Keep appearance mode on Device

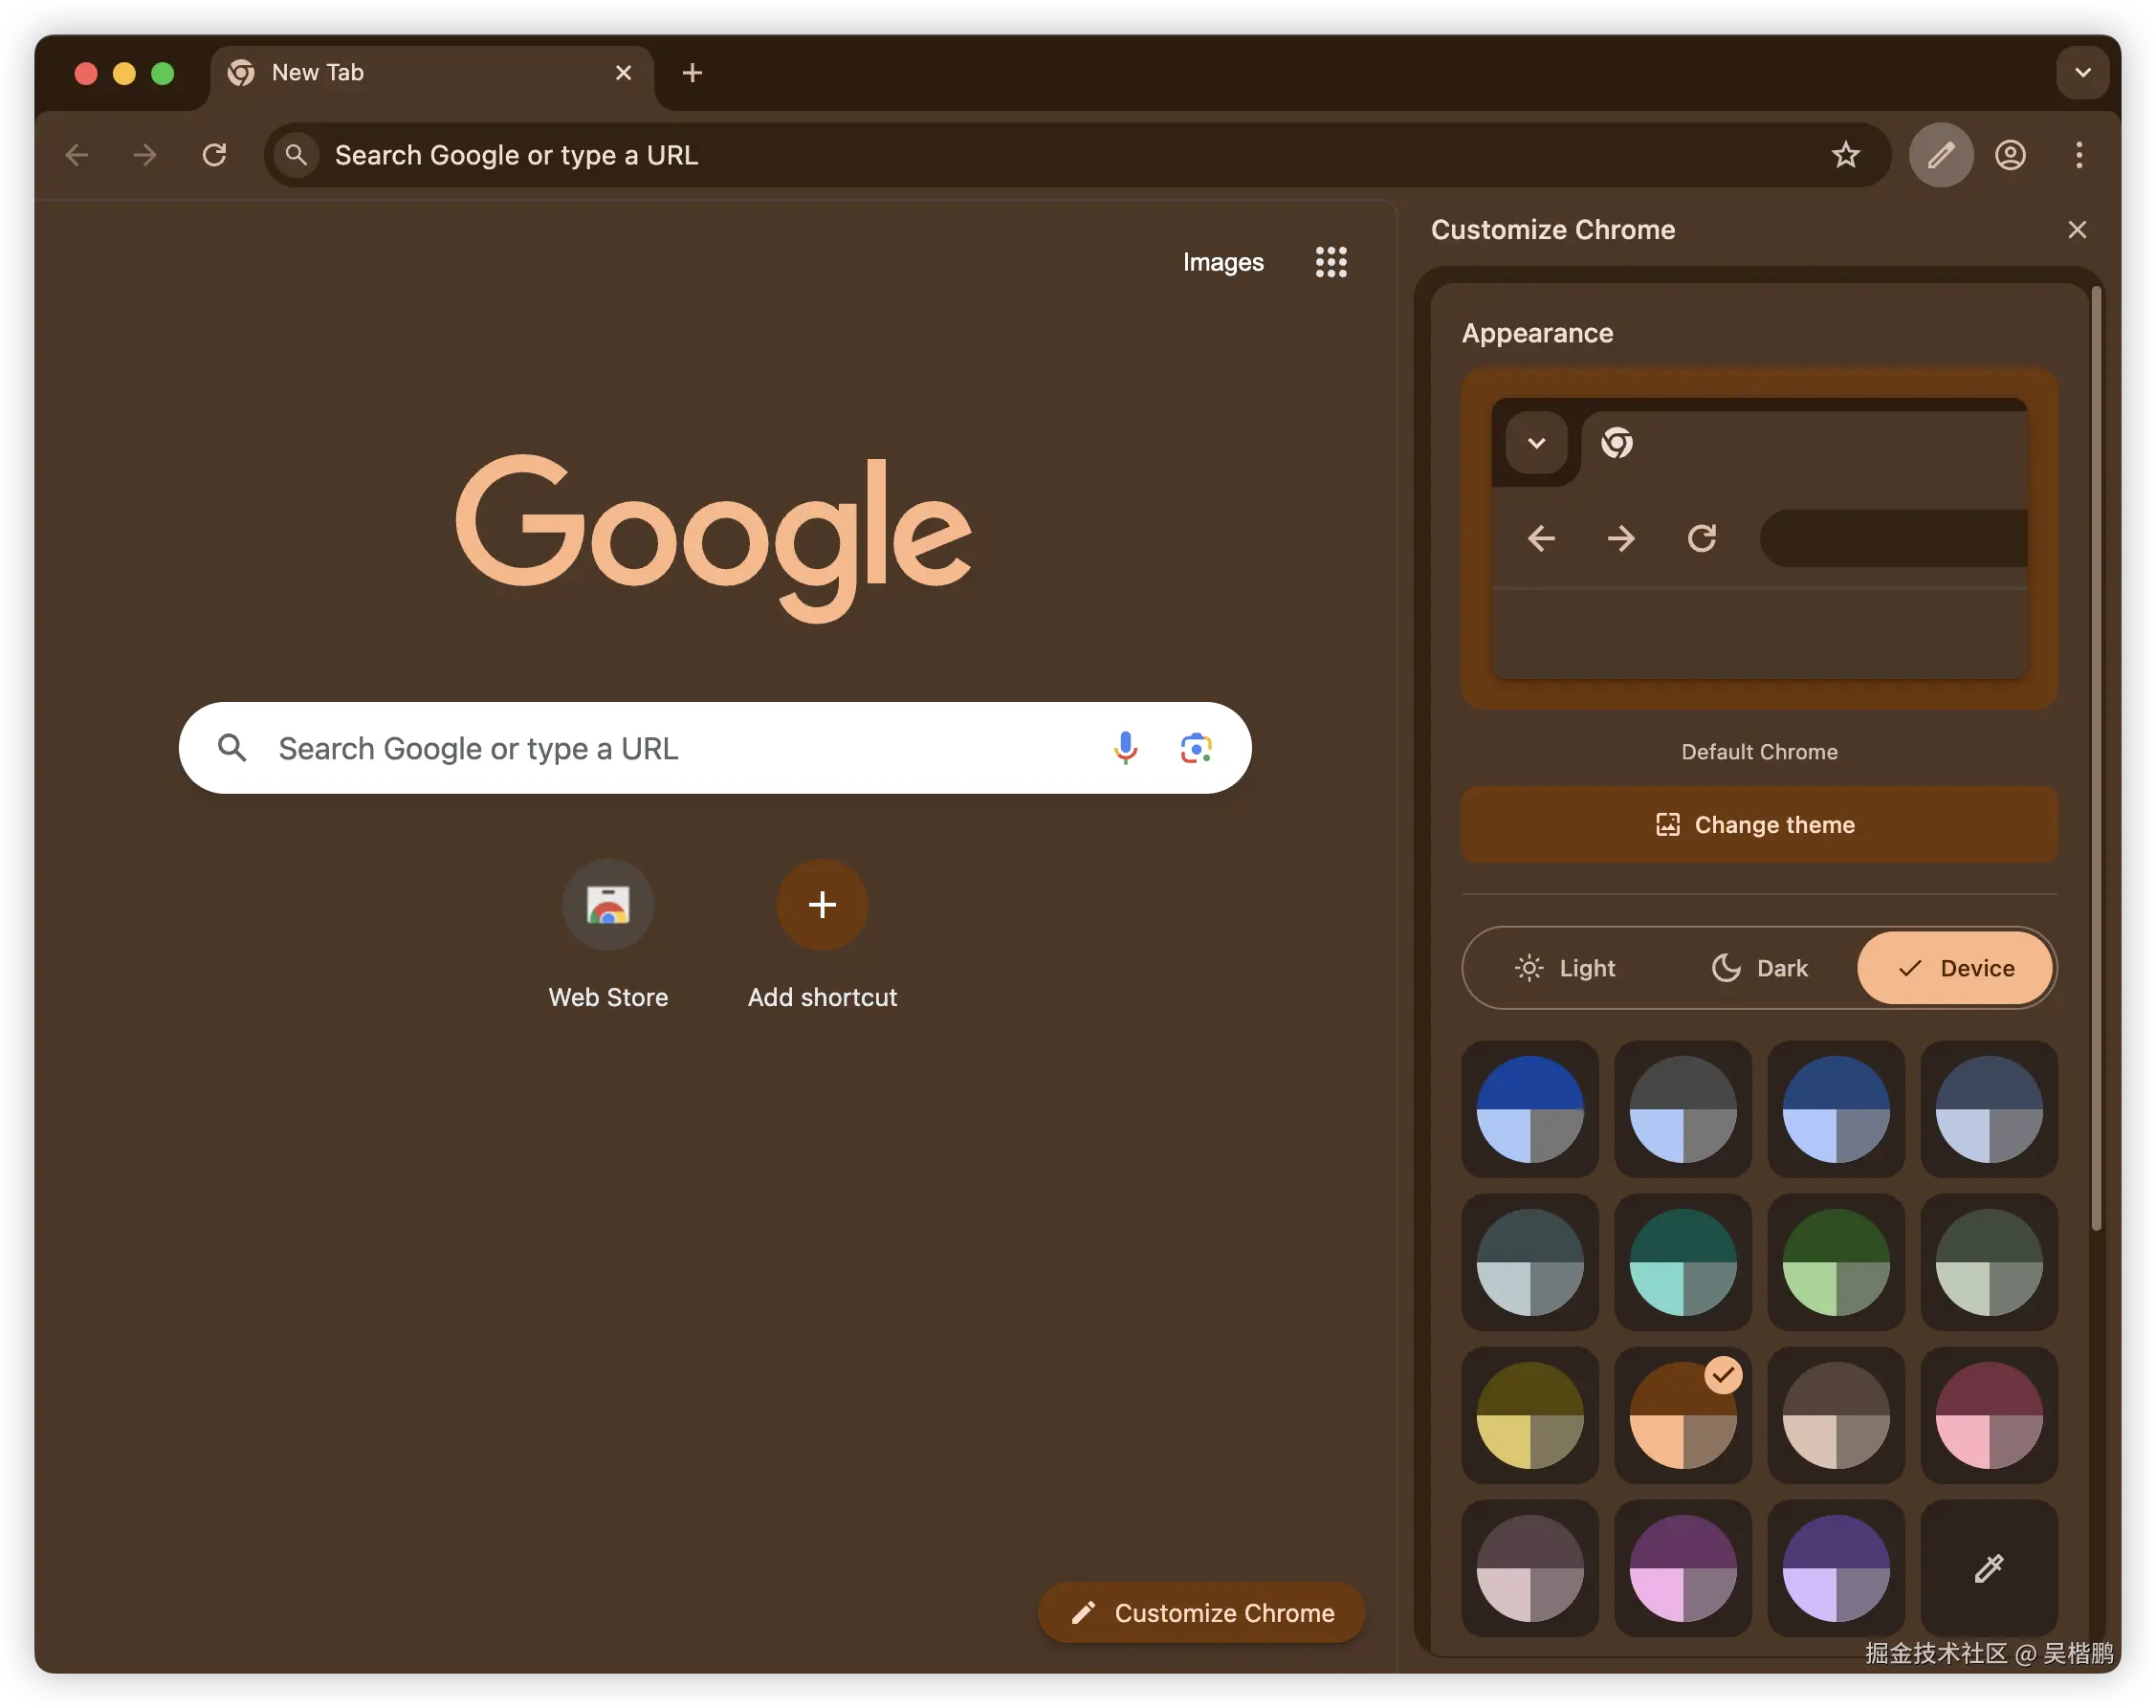coord(1953,968)
